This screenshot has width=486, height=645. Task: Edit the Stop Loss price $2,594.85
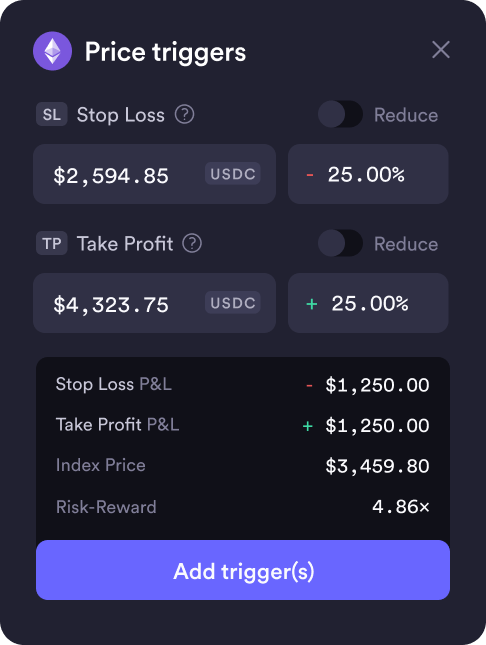pos(154,174)
